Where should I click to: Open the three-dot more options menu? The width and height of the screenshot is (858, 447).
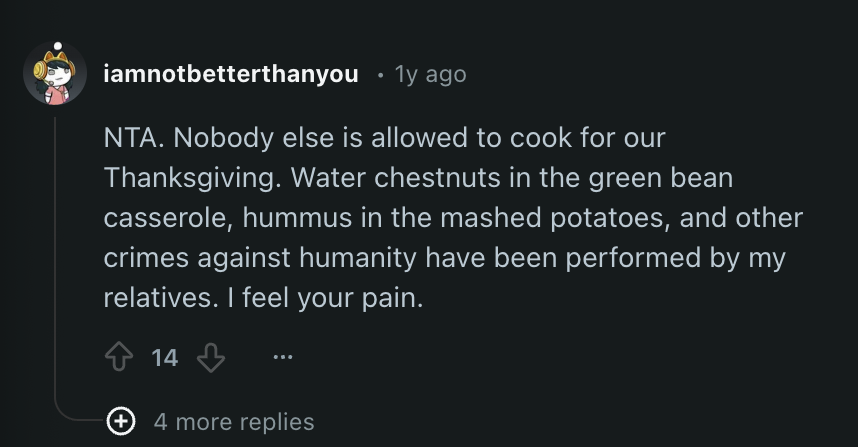(283, 357)
